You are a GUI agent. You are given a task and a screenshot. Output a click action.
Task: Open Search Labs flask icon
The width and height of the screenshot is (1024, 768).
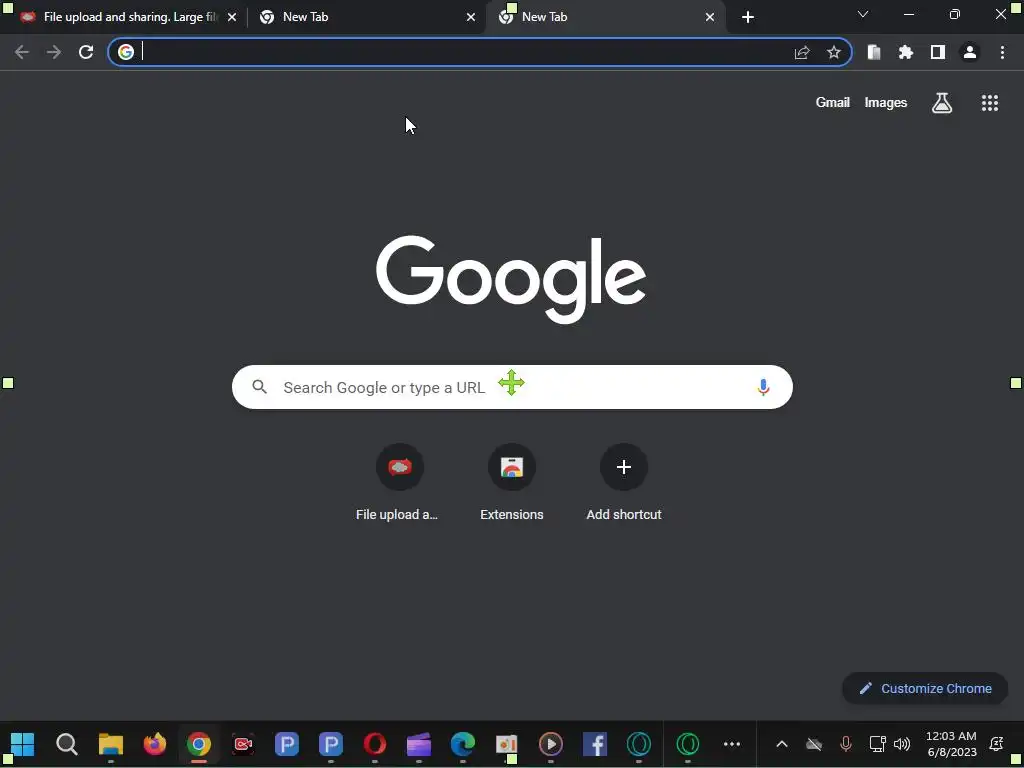coord(942,103)
